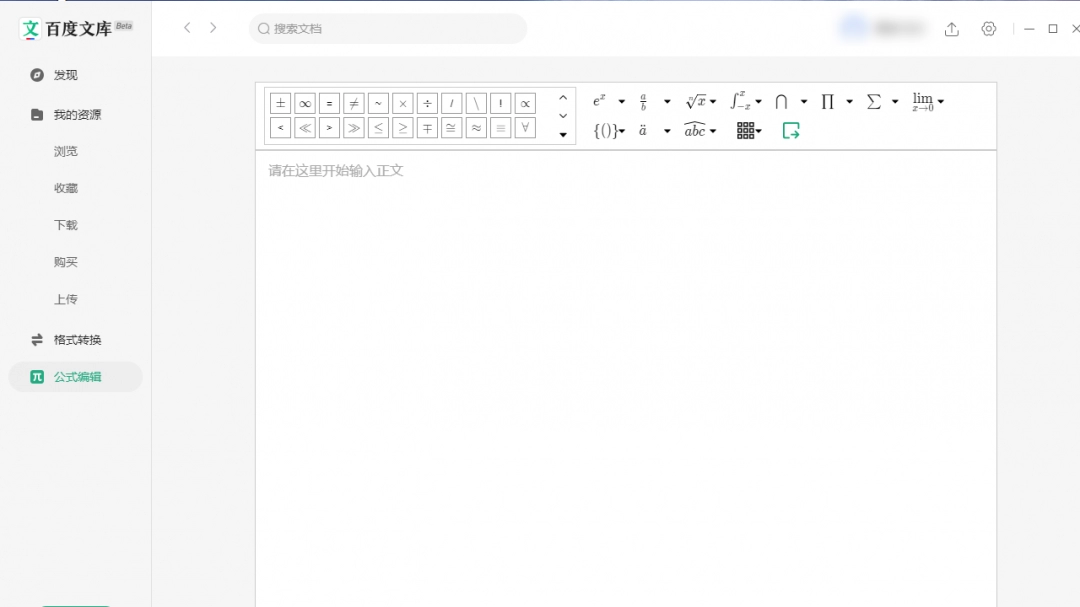1080x607 pixels.
Task: Insert the approximately-equal symbol
Action: click(x=476, y=128)
